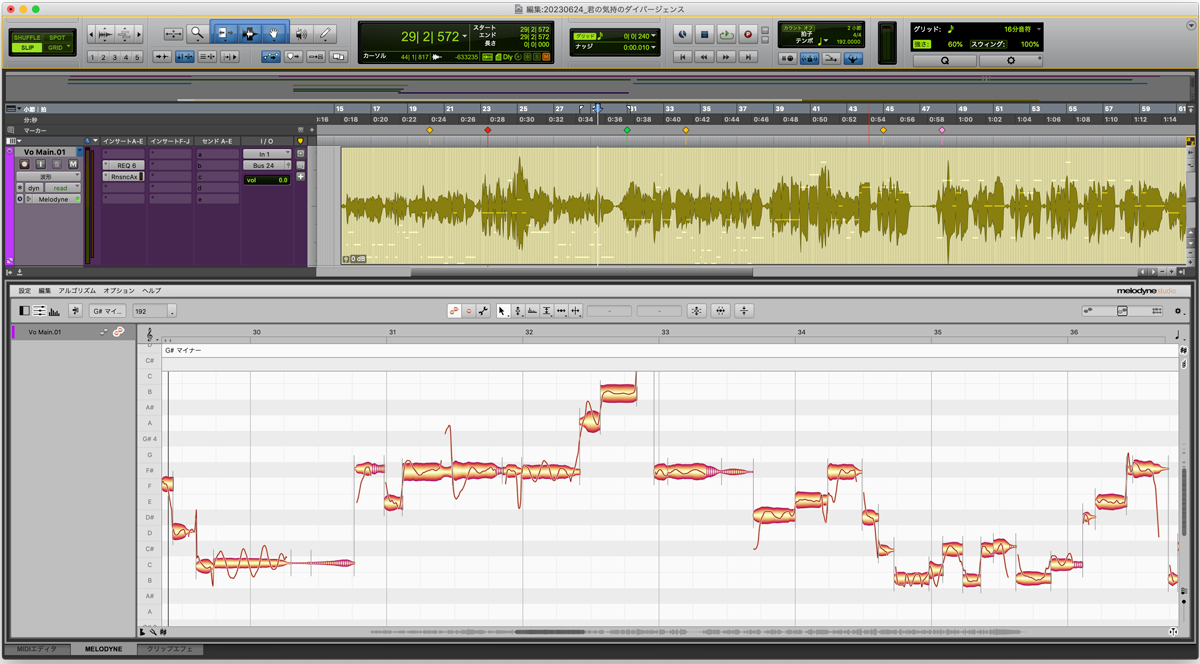Select SLIP edit mode
This screenshot has height=664, width=1200.
27,47
